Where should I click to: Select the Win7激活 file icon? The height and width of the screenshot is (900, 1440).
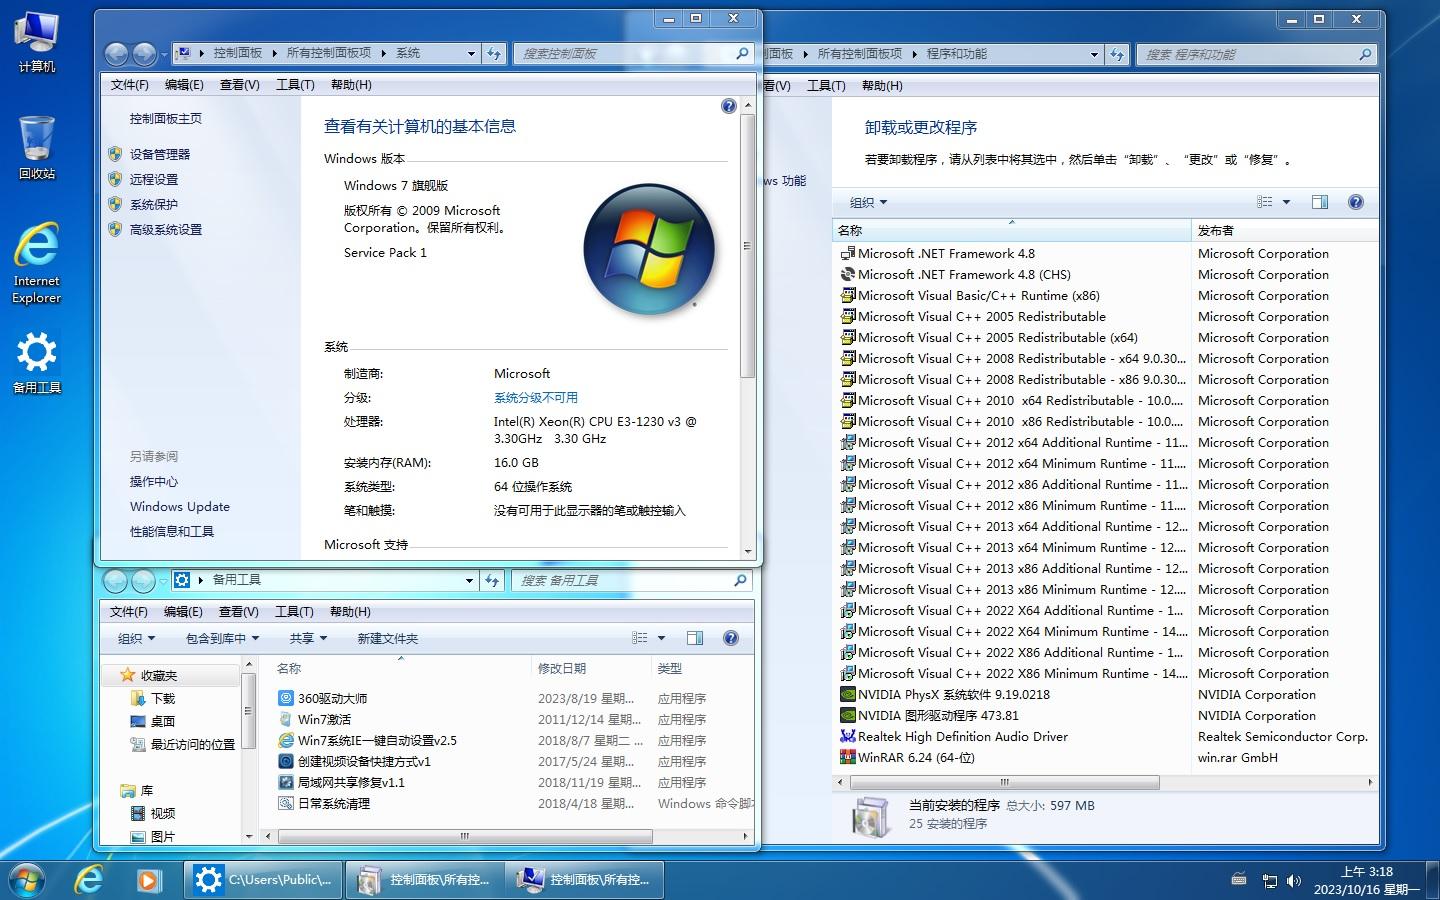point(286,719)
